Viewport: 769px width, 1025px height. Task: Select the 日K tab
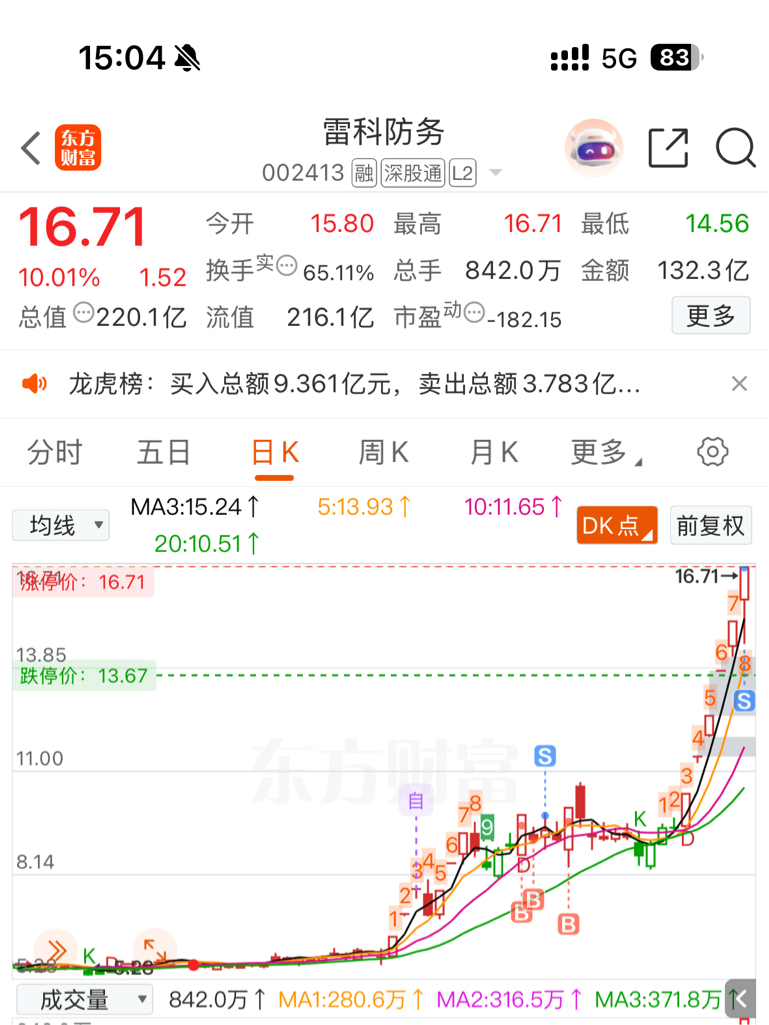coord(275,452)
